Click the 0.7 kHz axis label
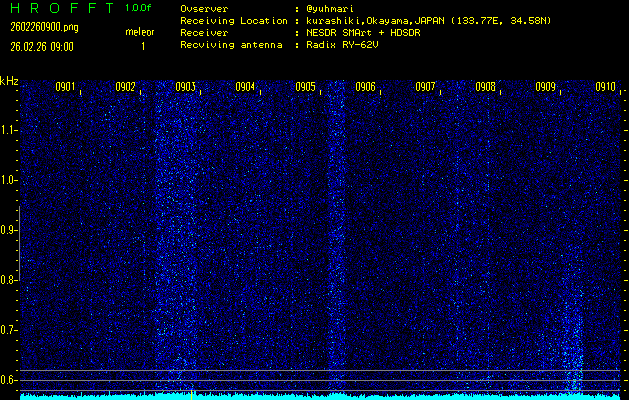The image size is (629, 400). pyautogui.click(x=7, y=330)
